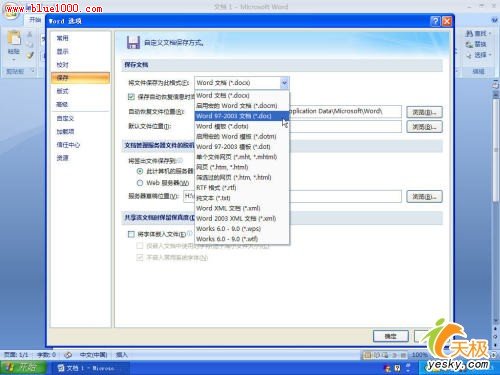Choose Word 文档 (*.docx) in the dropdown list
This screenshot has width=500, height=375.
242,95
